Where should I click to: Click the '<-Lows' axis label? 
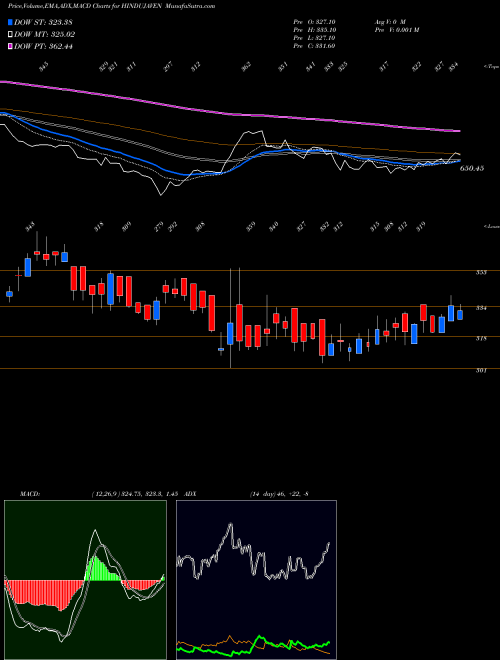(491, 226)
